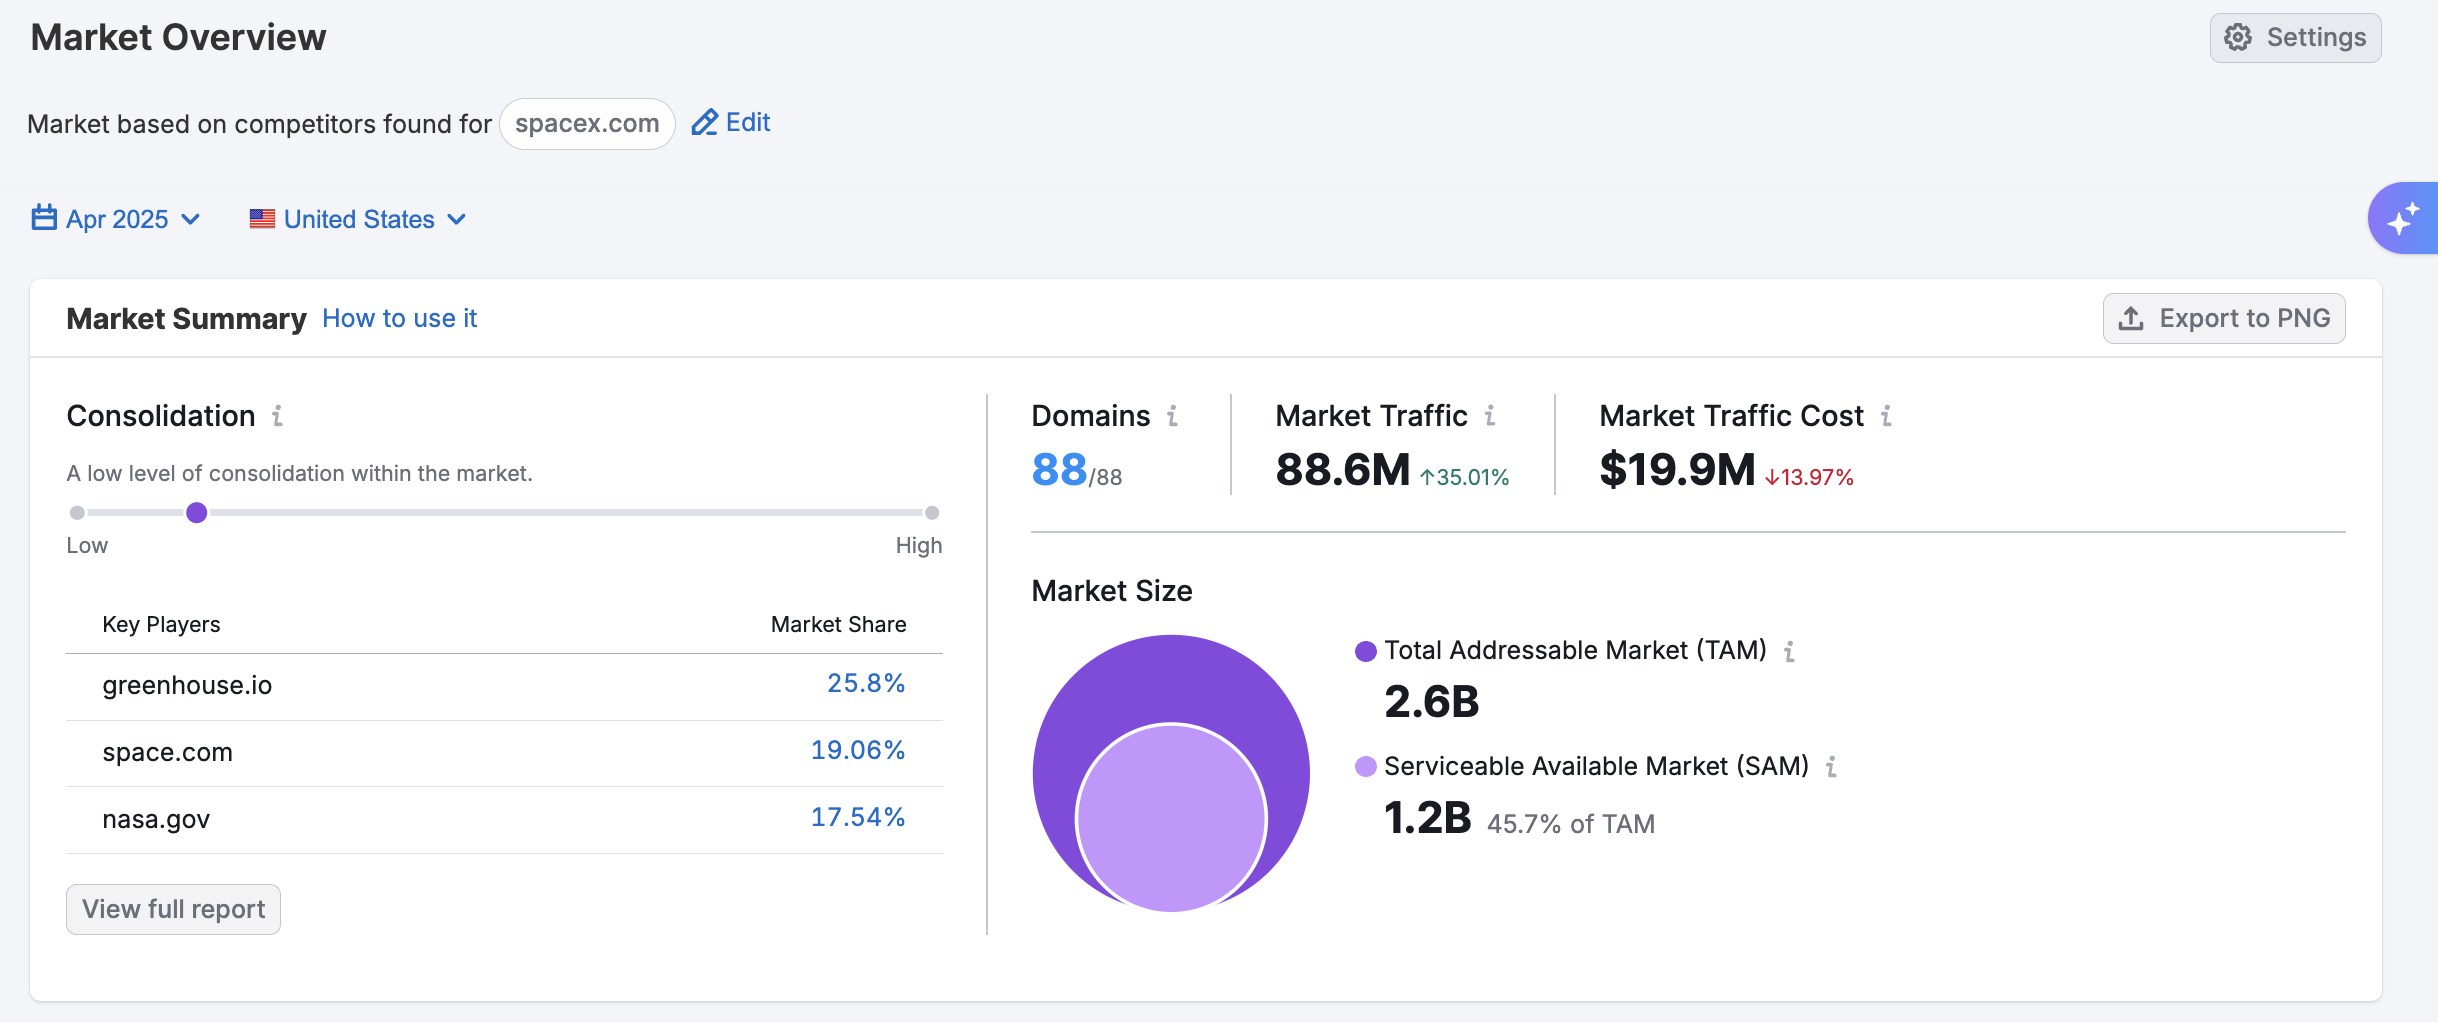
Task: Click Export to PNG button
Action: 2223,319
